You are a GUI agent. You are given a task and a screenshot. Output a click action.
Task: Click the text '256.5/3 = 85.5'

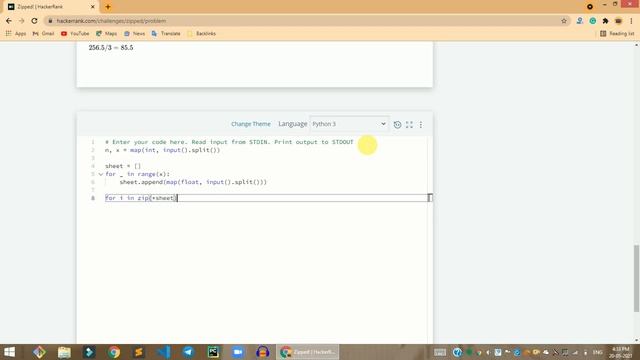click(x=111, y=48)
